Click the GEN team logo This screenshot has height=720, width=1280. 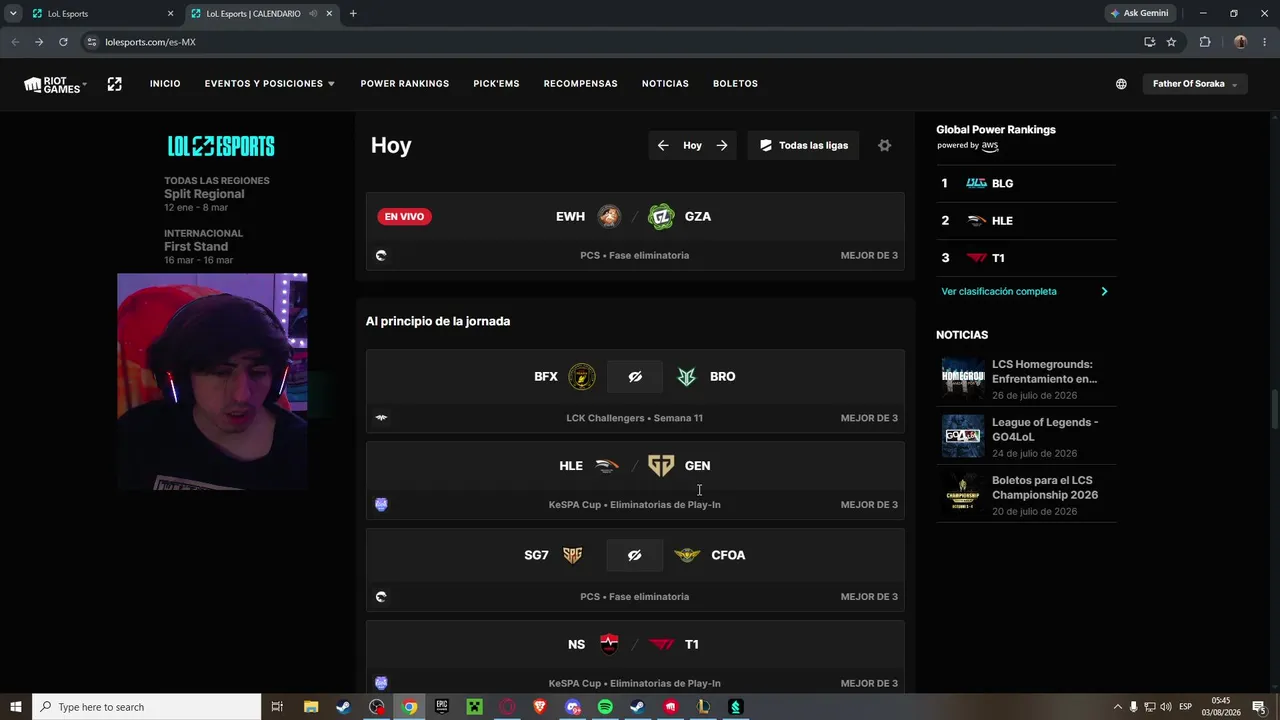coord(661,466)
